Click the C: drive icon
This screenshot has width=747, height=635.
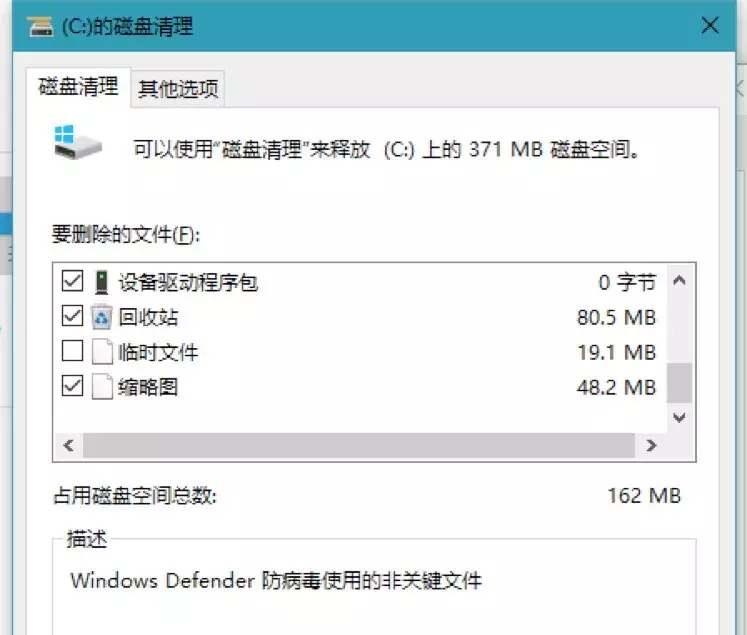click(78, 146)
